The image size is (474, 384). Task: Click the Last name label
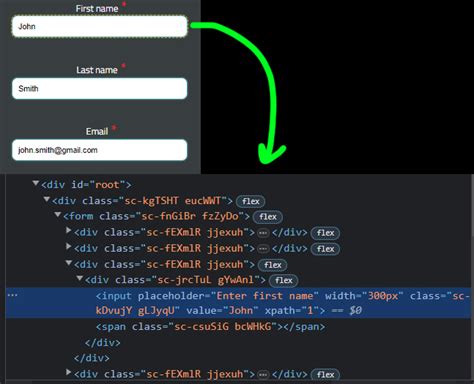point(97,70)
